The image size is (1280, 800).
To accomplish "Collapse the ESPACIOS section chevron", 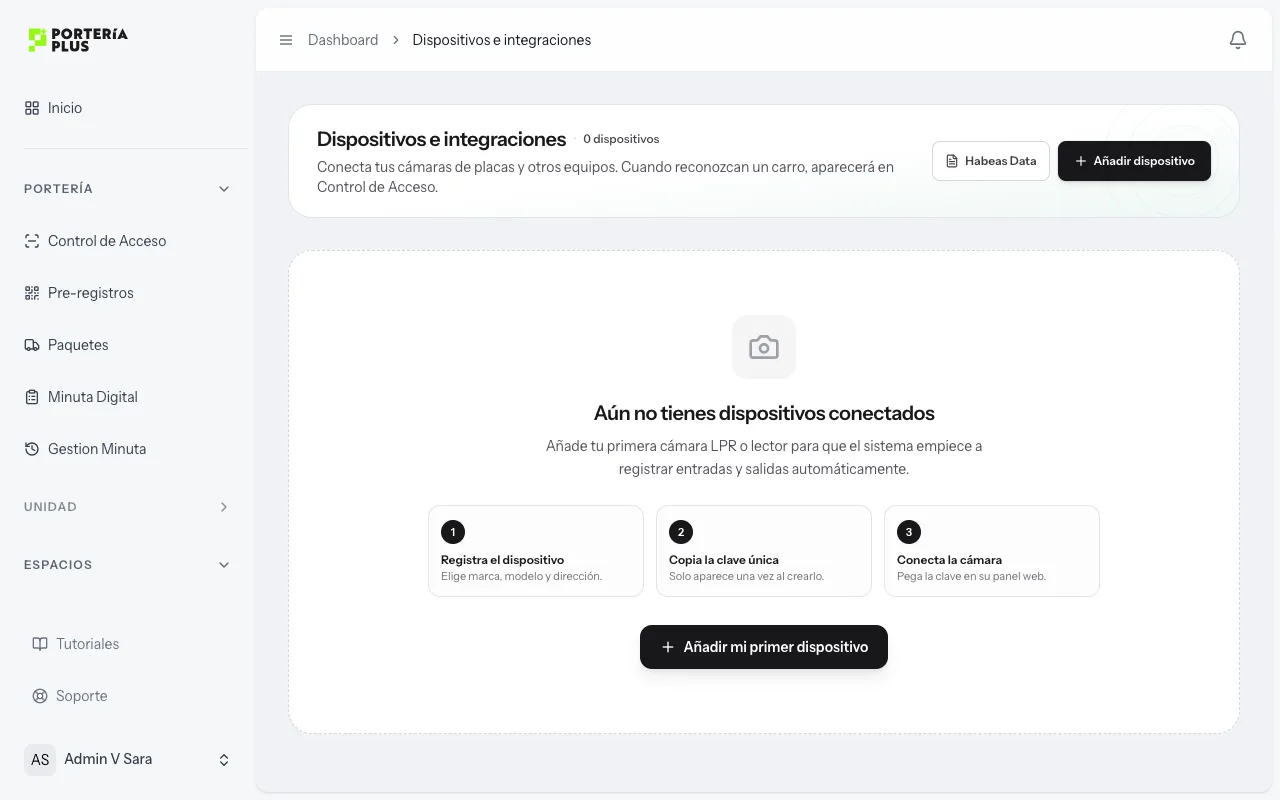I will coord(224,565).
